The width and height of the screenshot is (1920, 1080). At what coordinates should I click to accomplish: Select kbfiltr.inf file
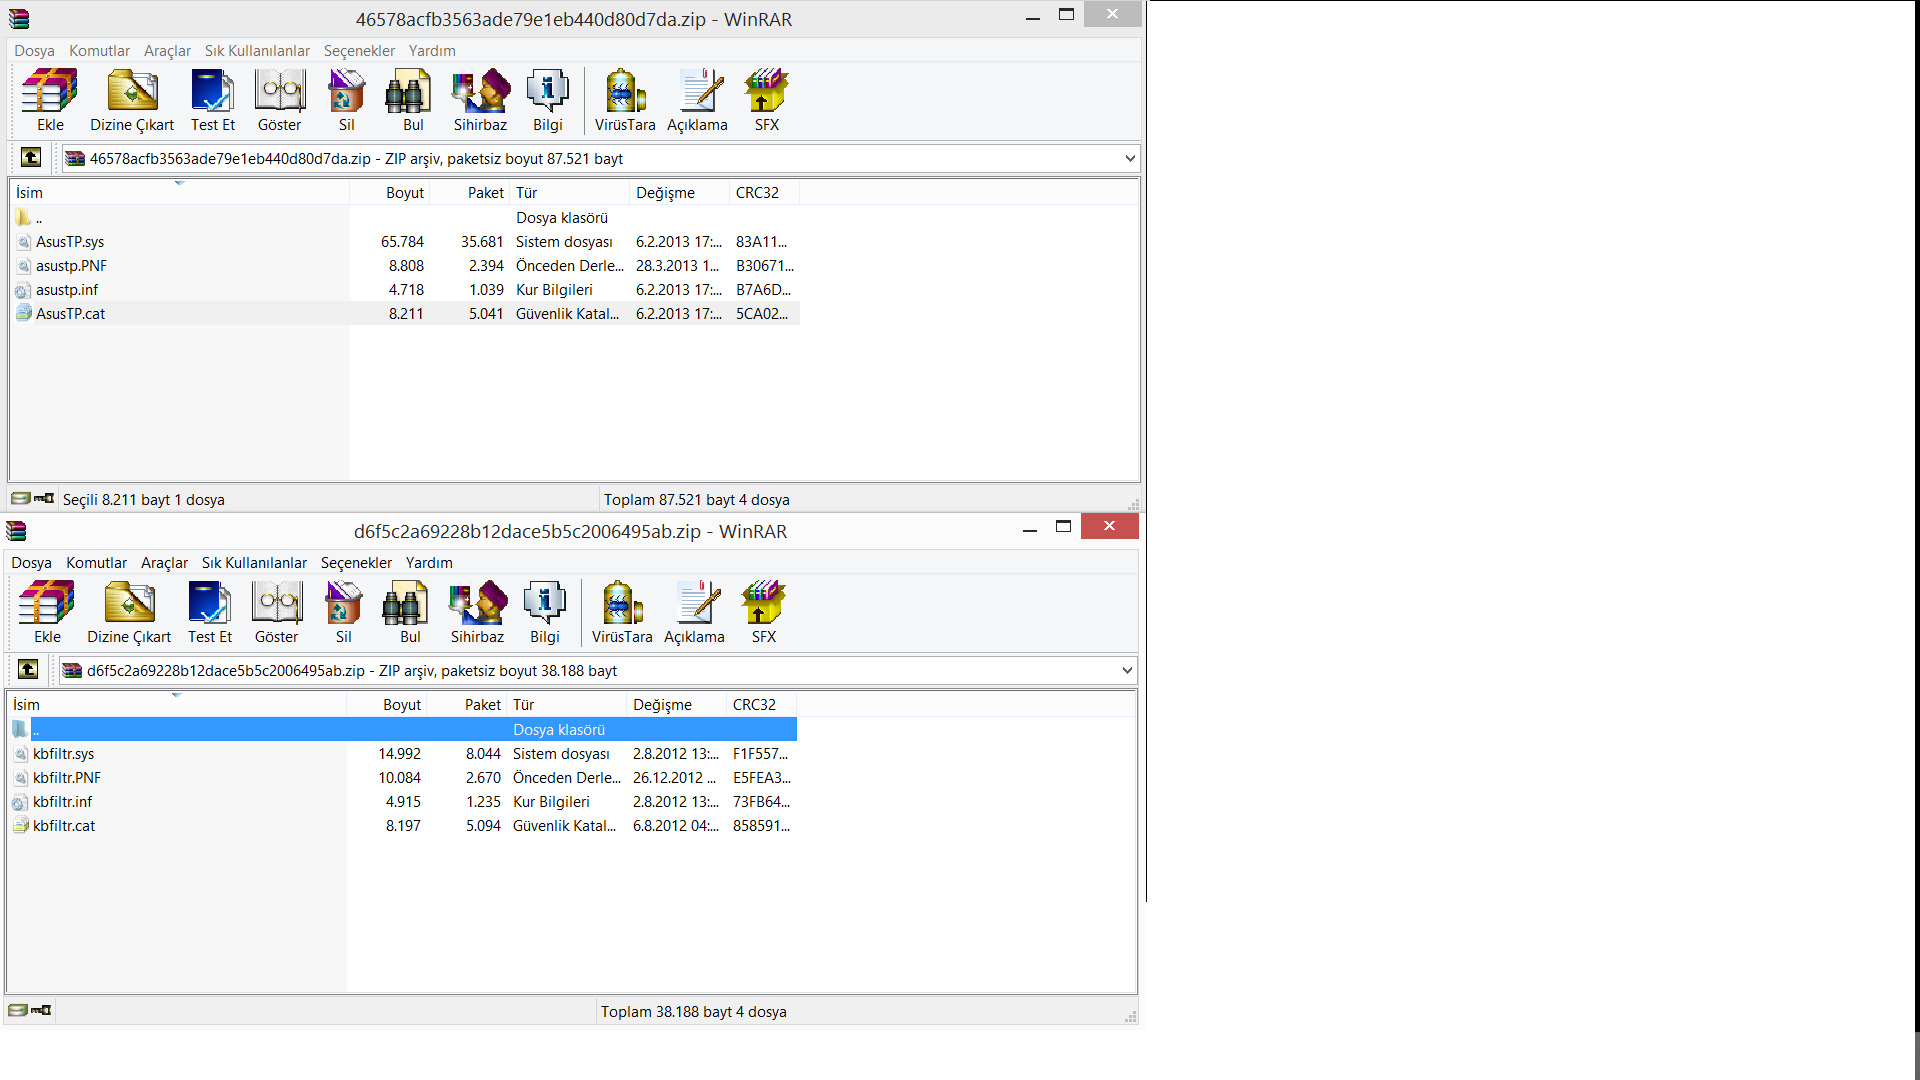(x=402, y=802)
